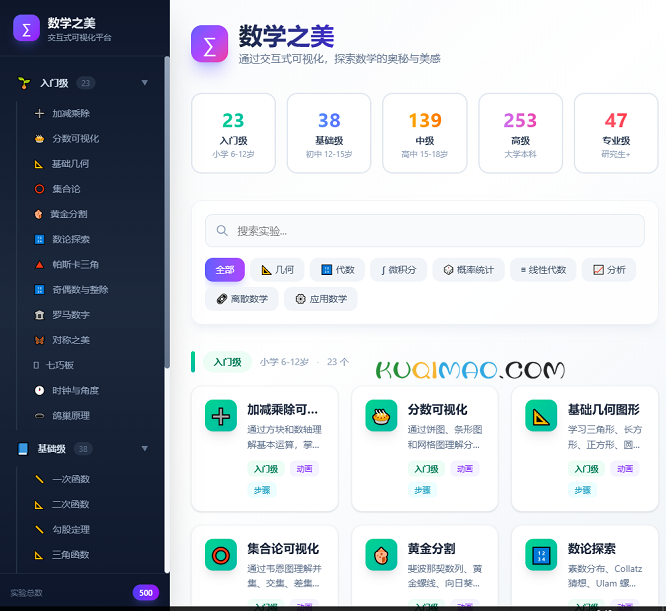Collapse the 基础级 sidebar section arrow

(x=144, y=449)
